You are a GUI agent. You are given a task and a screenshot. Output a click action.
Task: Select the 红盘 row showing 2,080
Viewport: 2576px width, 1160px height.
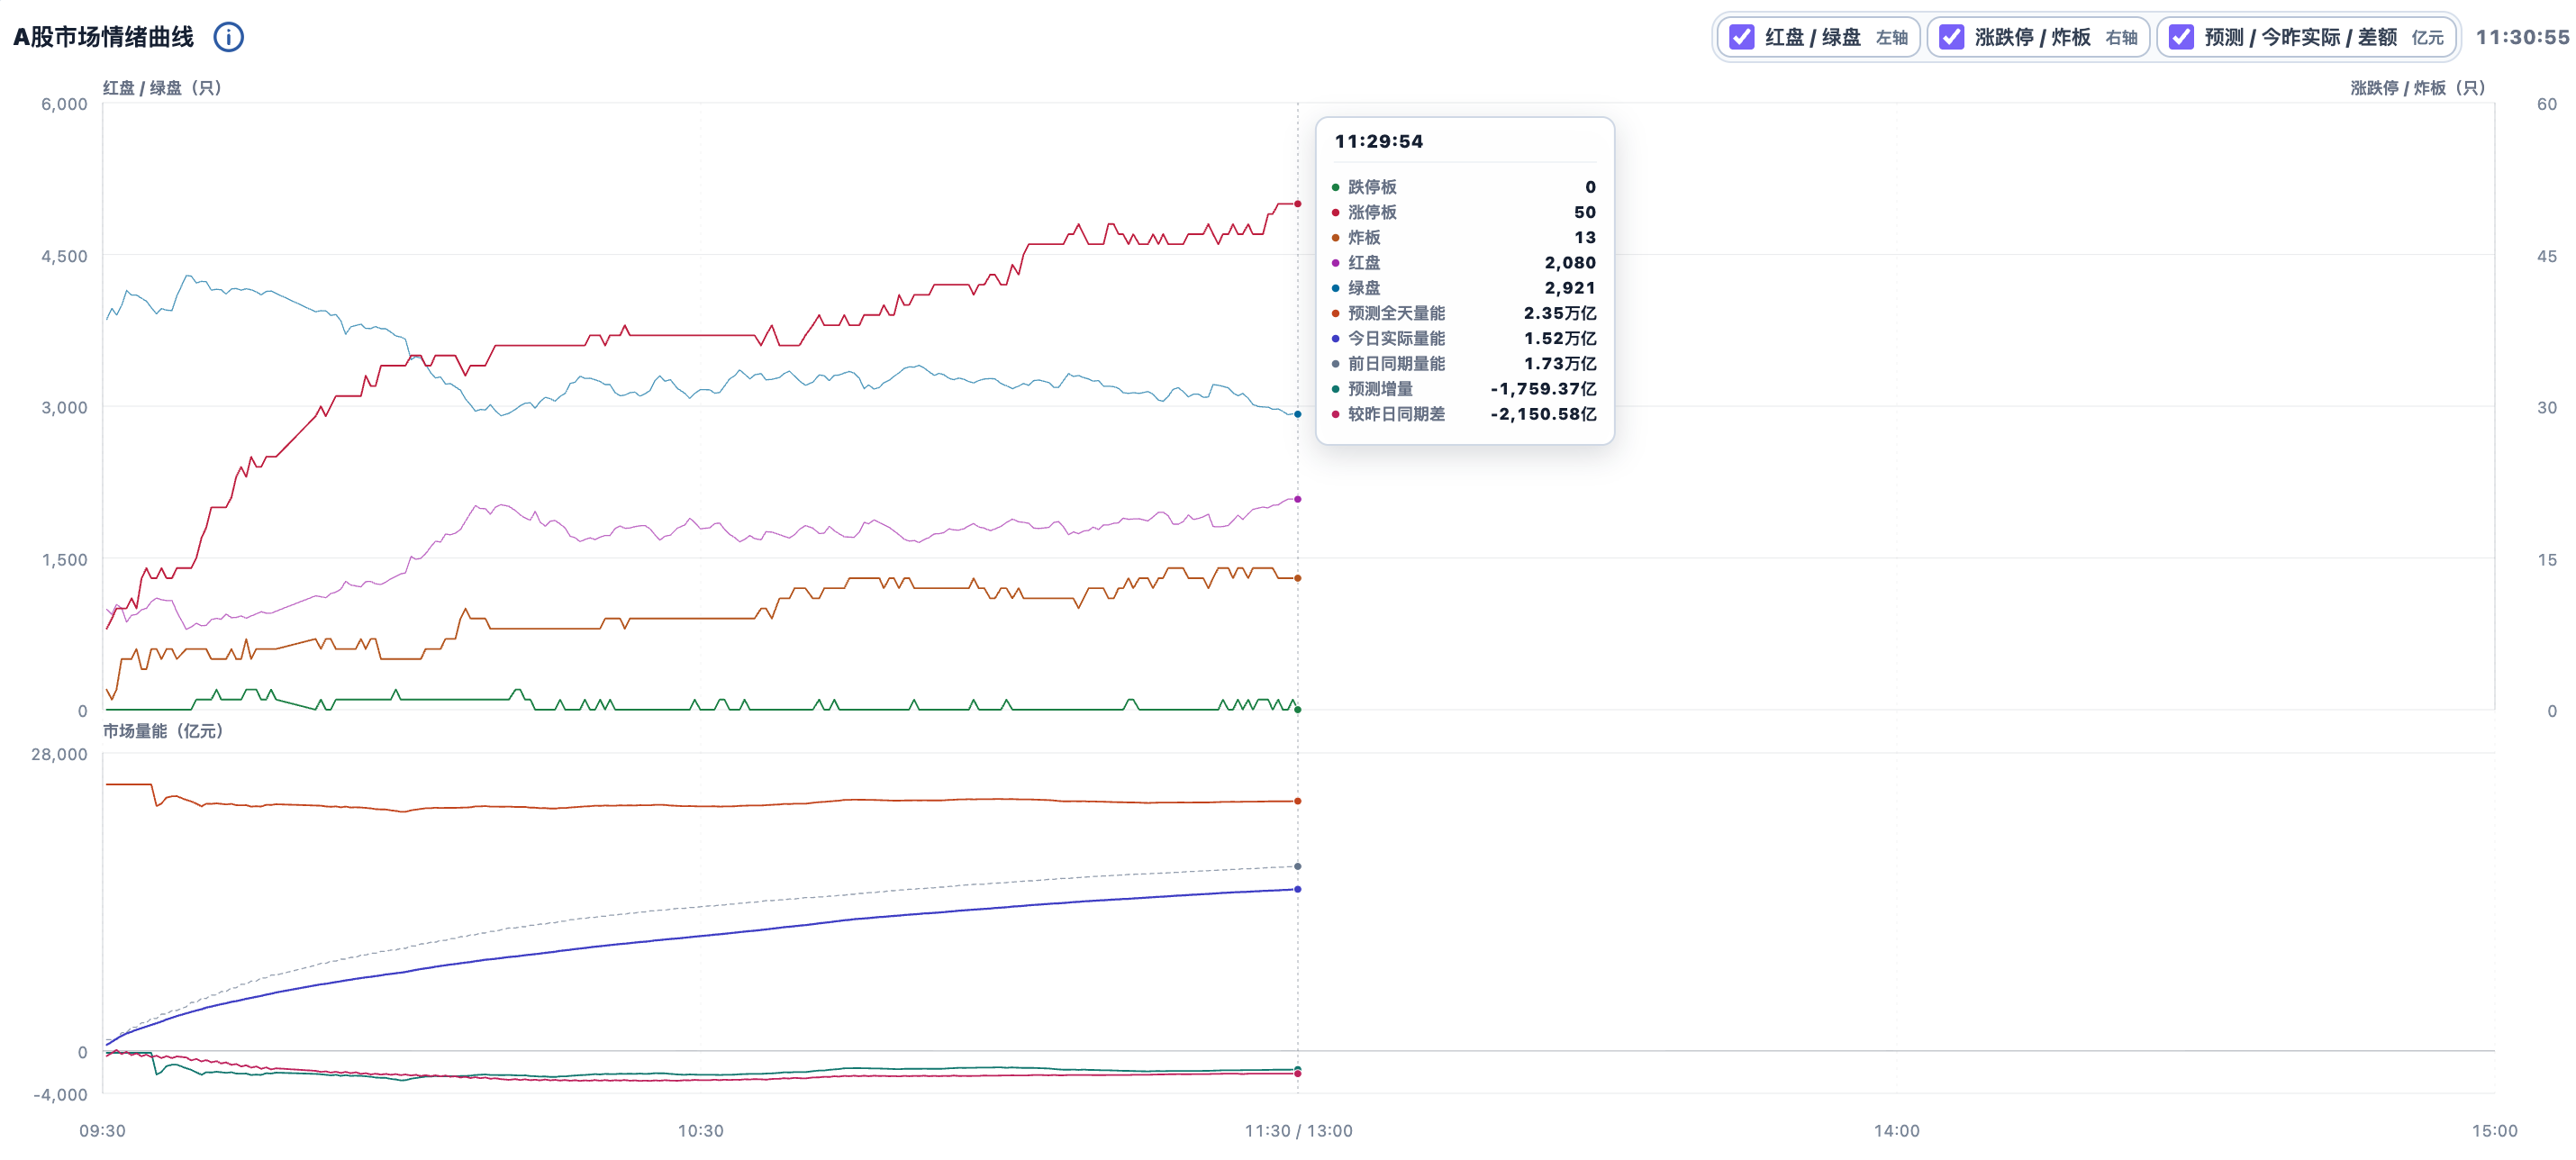click(1465, 262)
